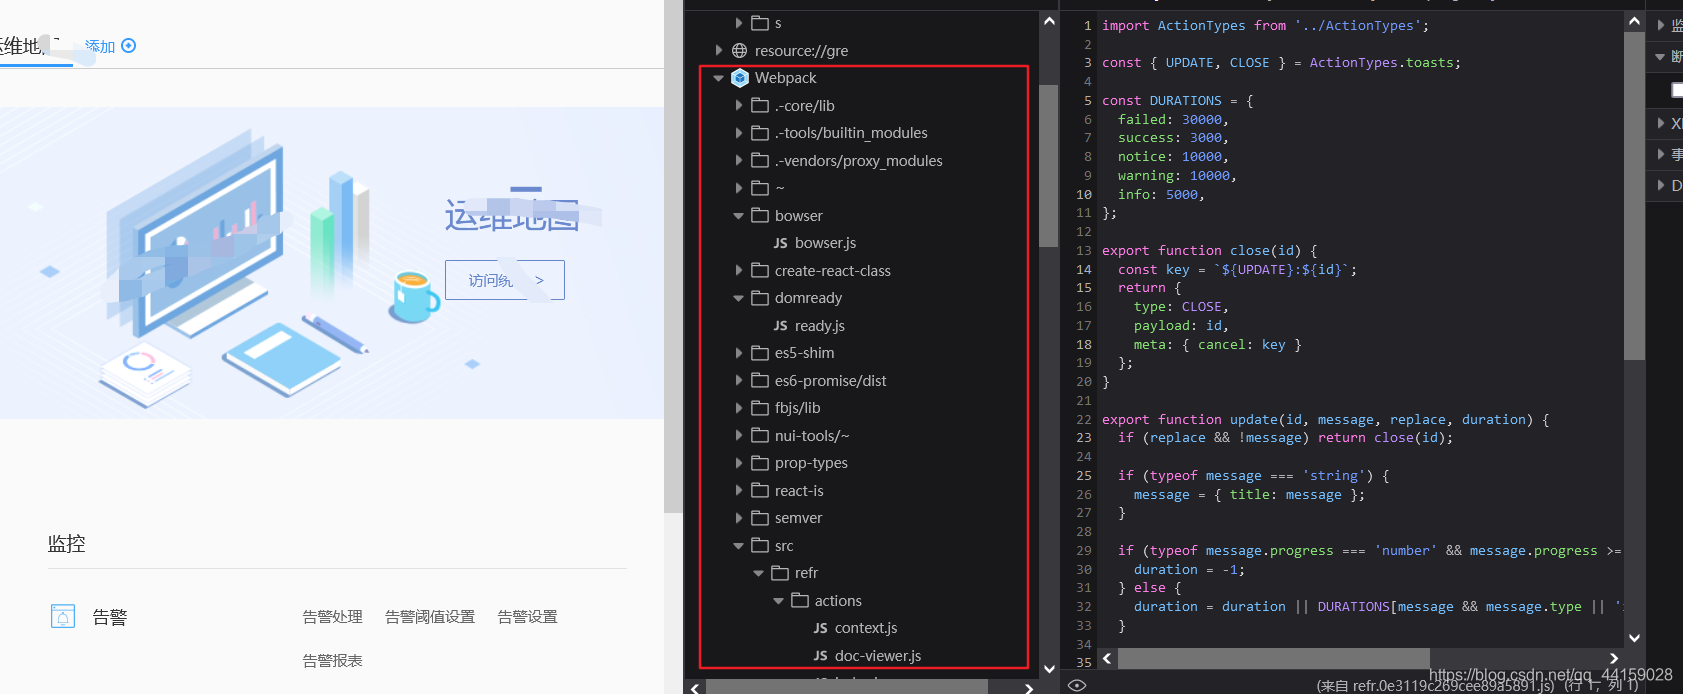The width and height of the screenshot is (1683, 694).
Task: Click line number 23 in the gutter
Action: 1084,438
